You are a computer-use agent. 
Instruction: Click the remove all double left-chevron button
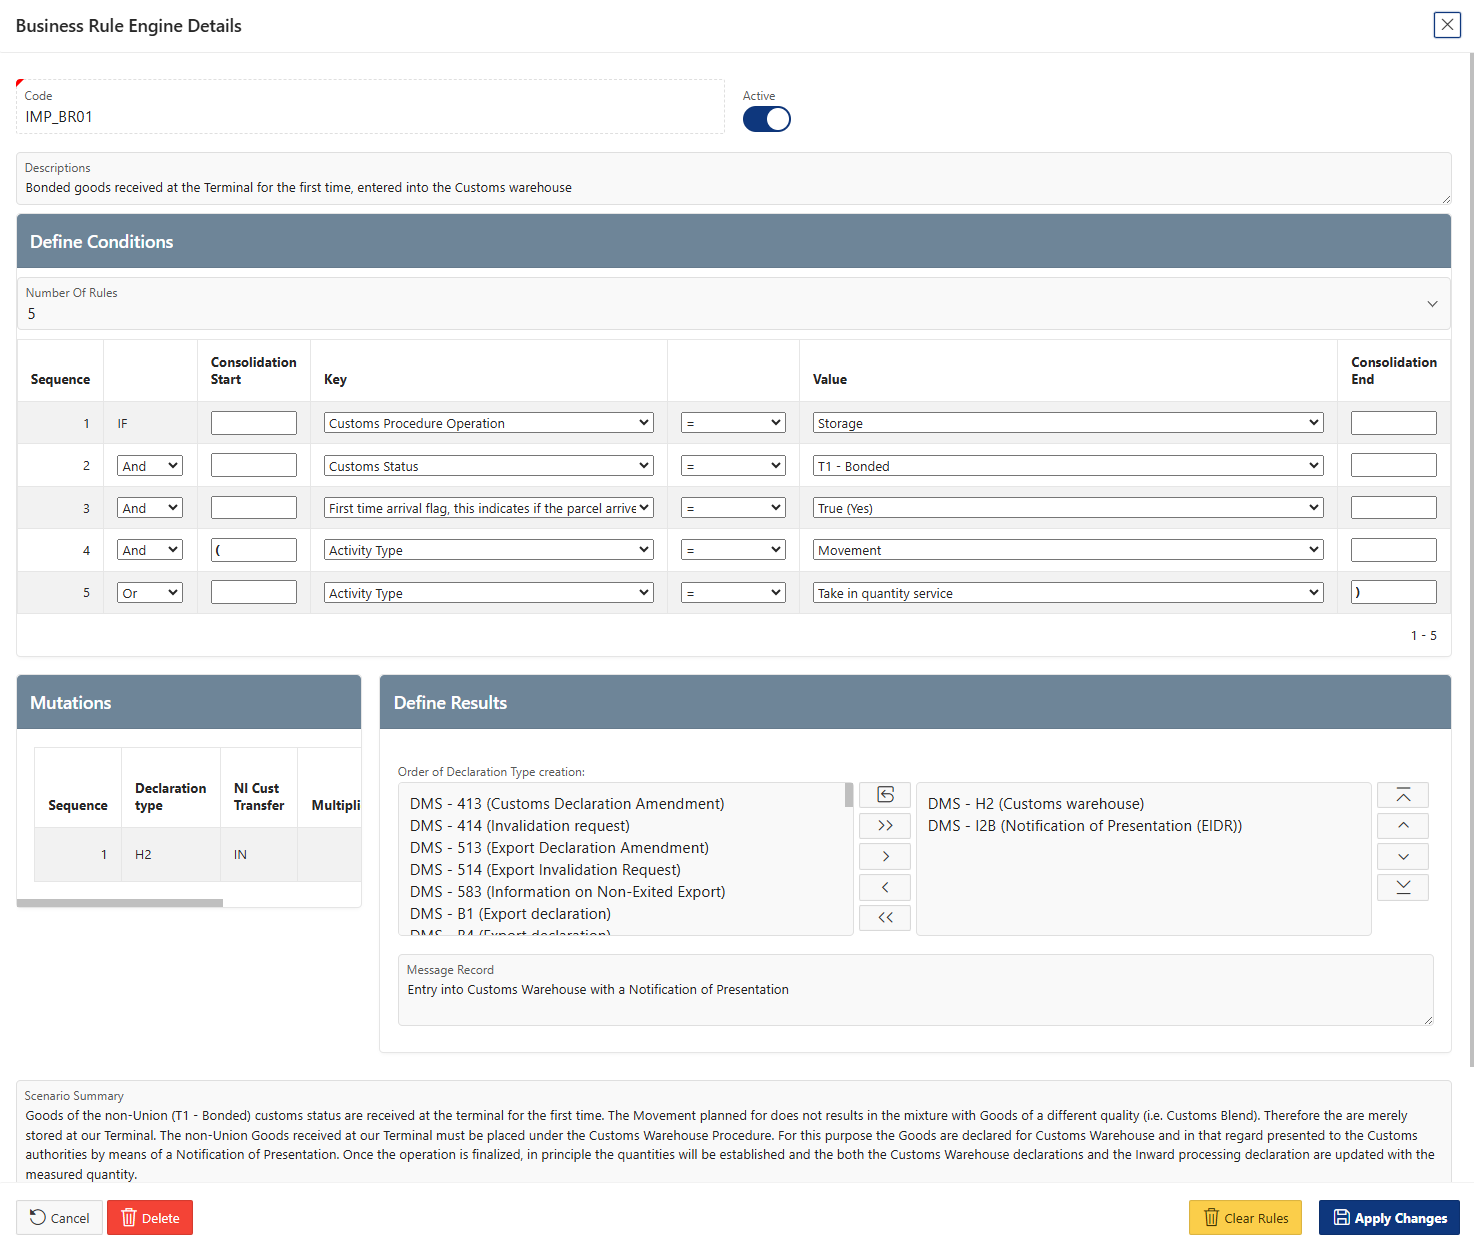click(x=885, y=918)
